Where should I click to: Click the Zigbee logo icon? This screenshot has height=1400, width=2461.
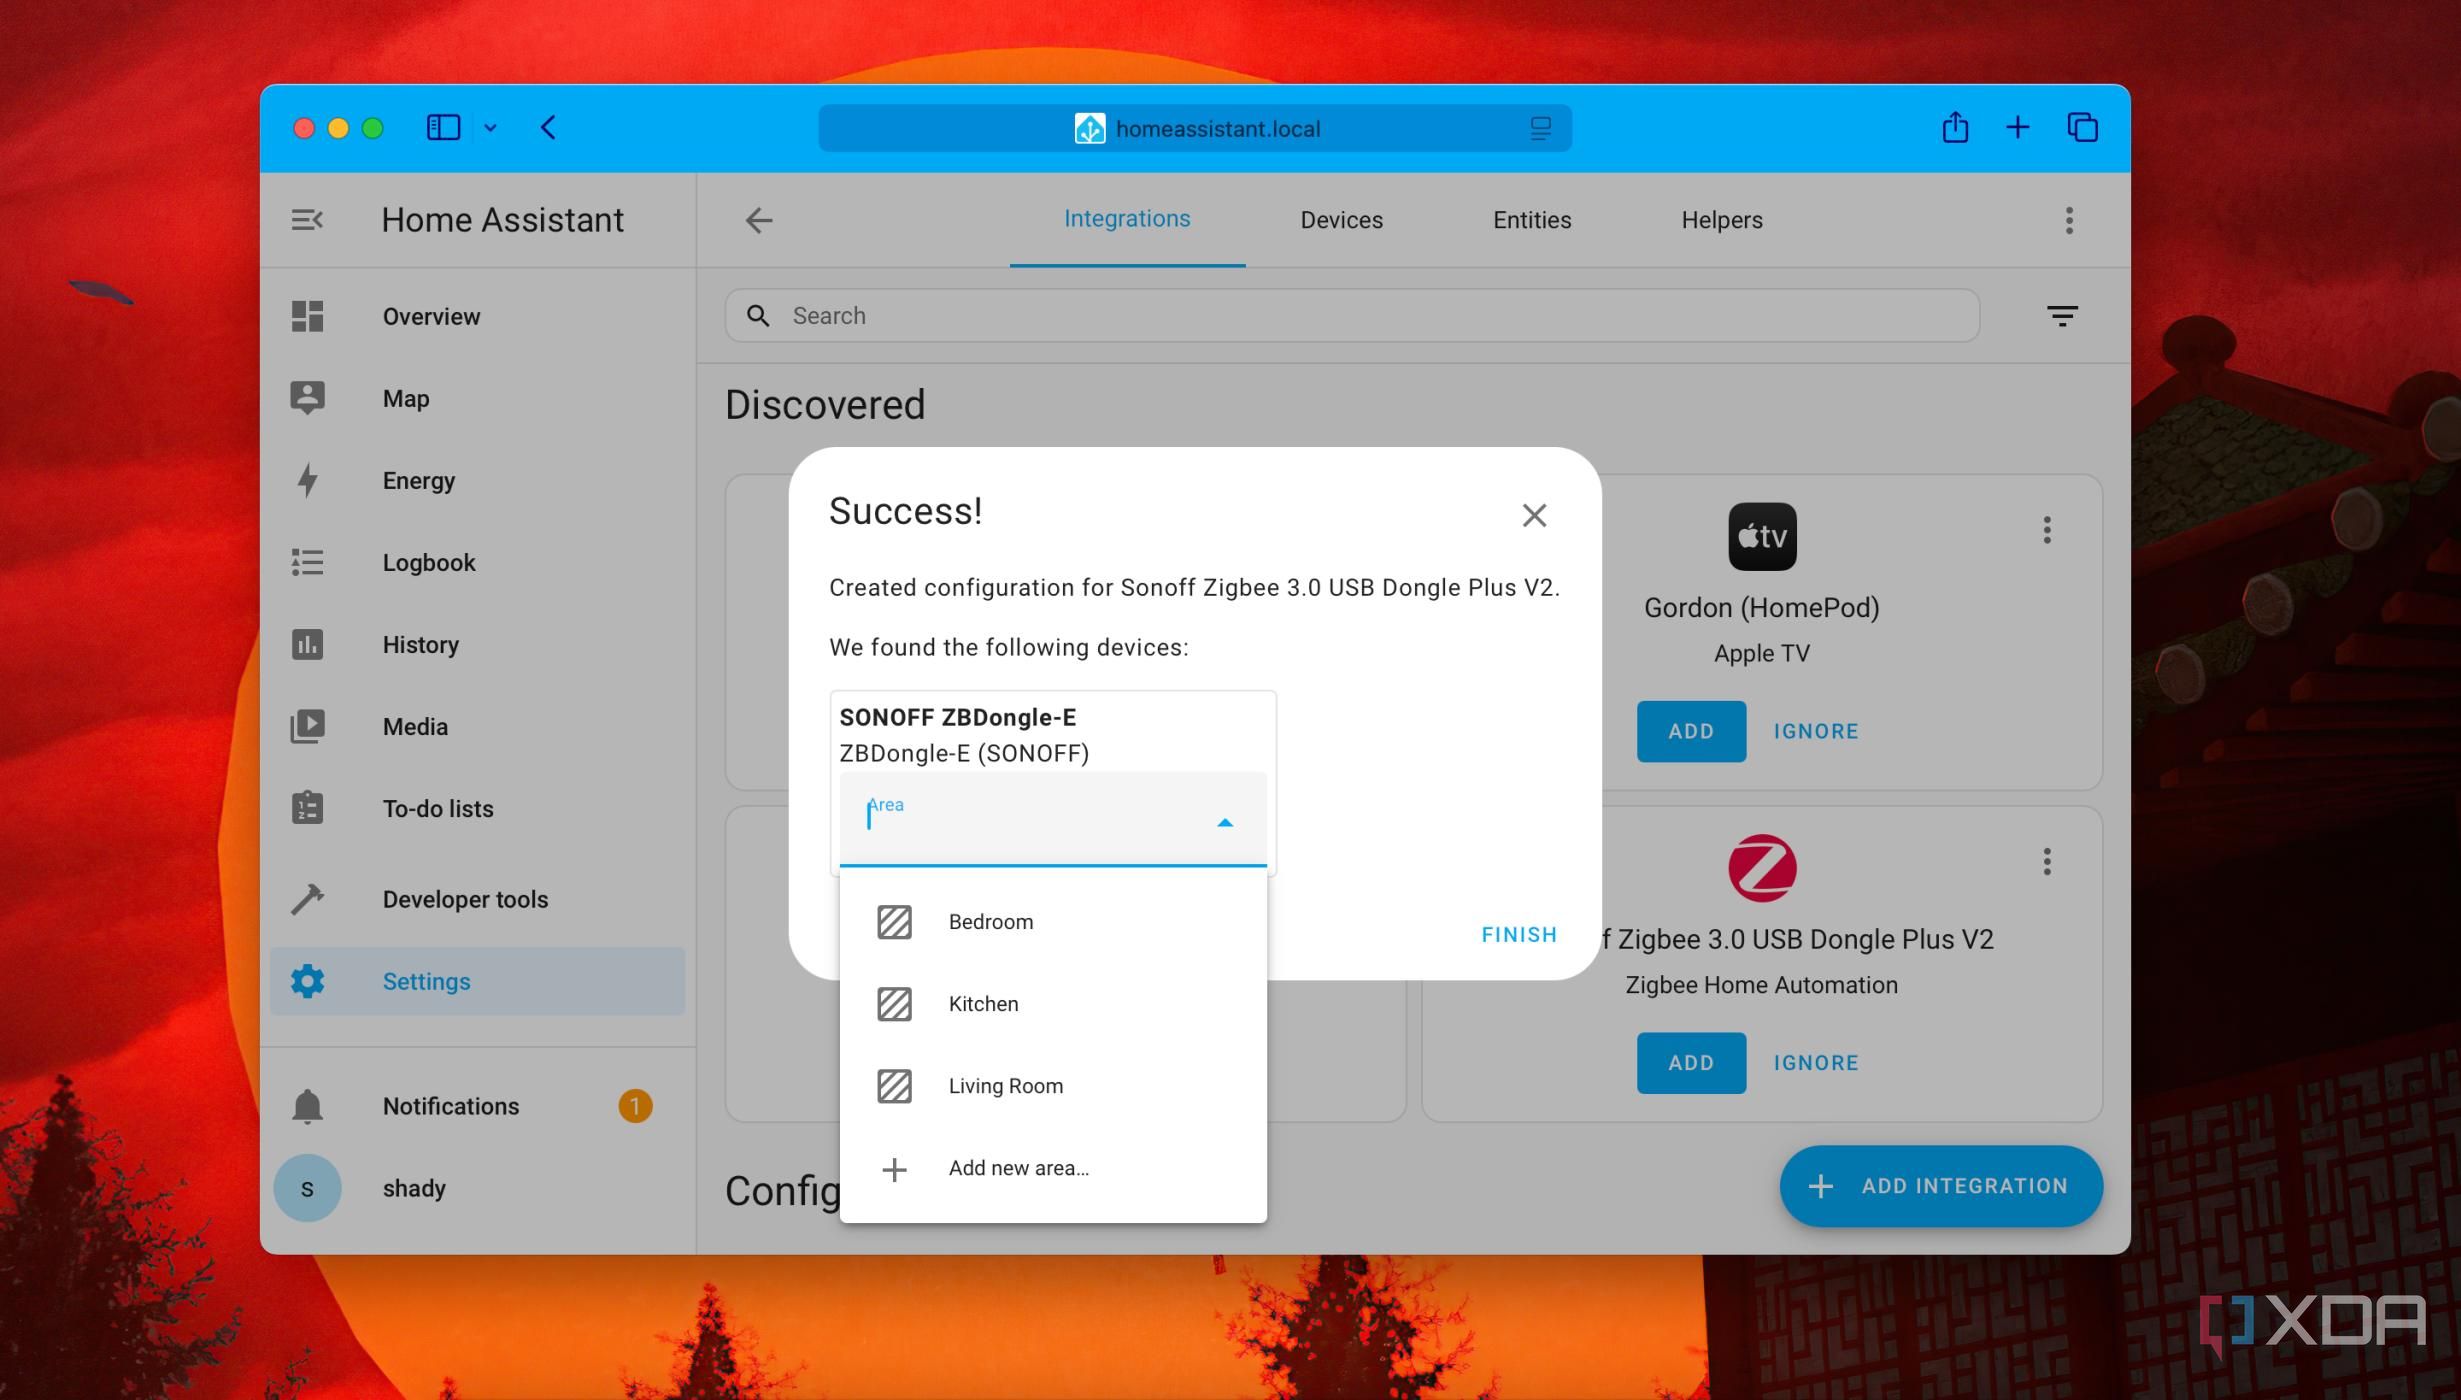point(1762,868)
